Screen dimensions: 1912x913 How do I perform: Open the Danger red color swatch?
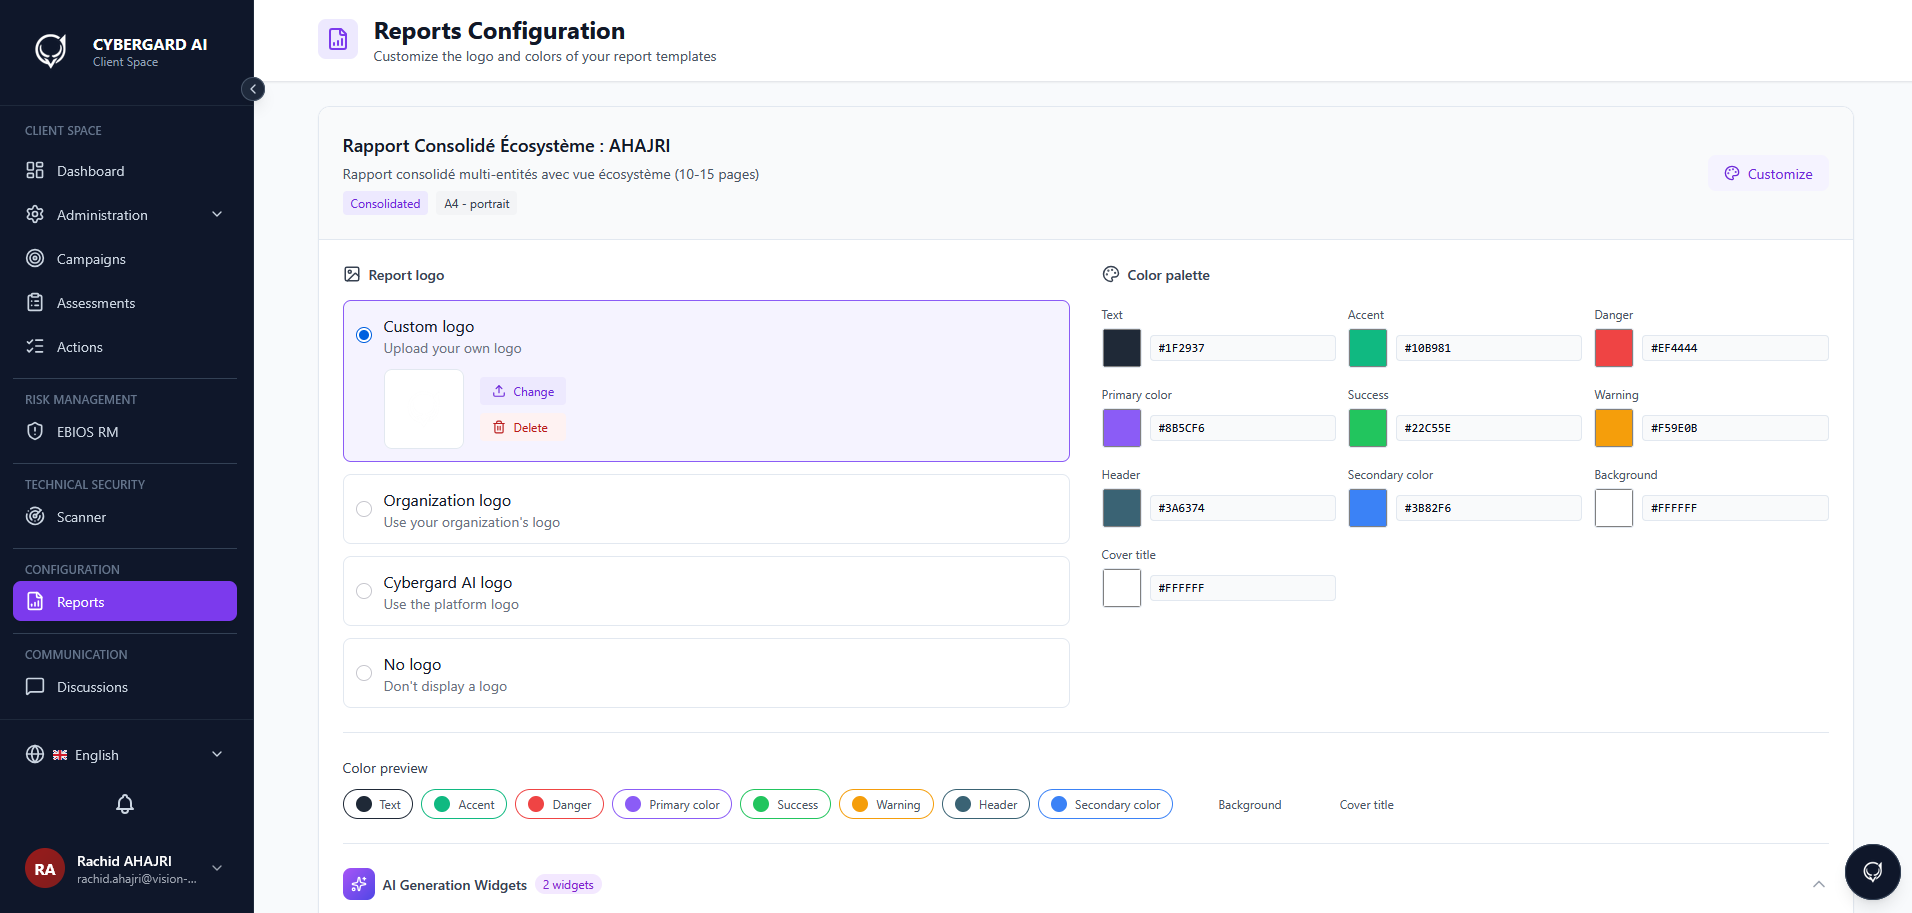click(x=1613, y=348)
